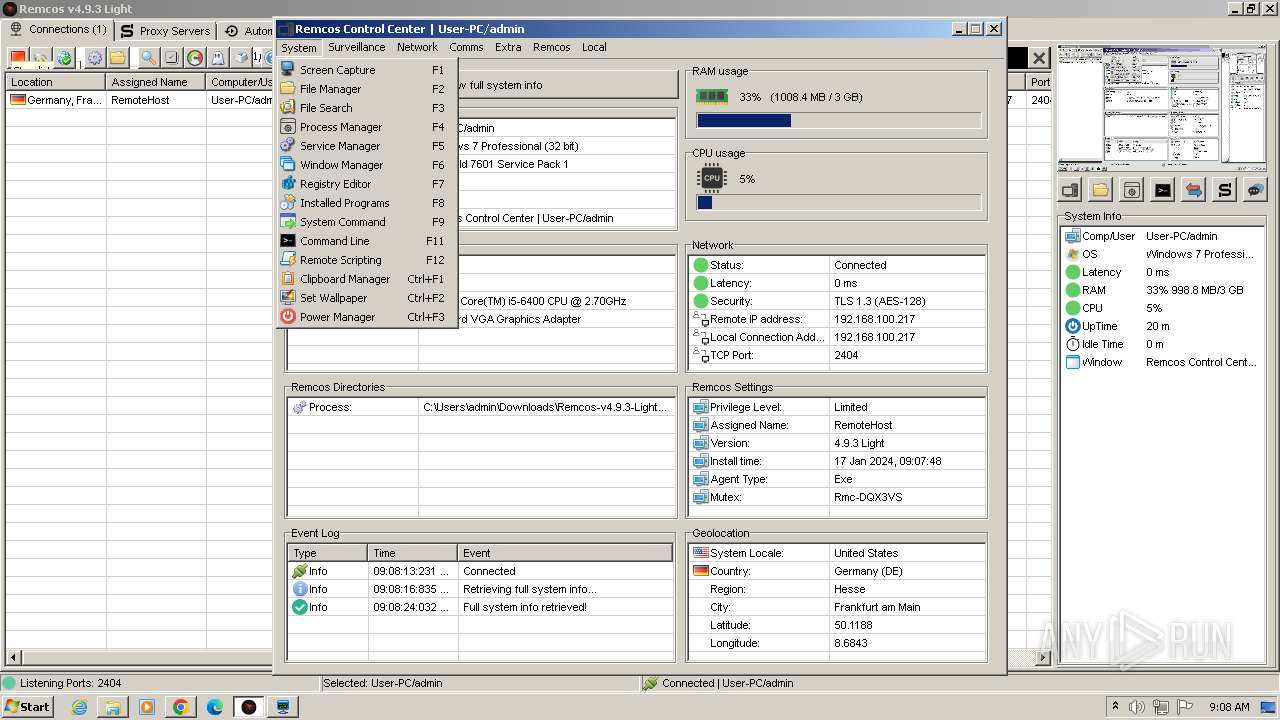Click the red-blue transfer arrows icon
Image resolution: width=1280 pixels, height=720 pixels.
tap(1194, 190)
